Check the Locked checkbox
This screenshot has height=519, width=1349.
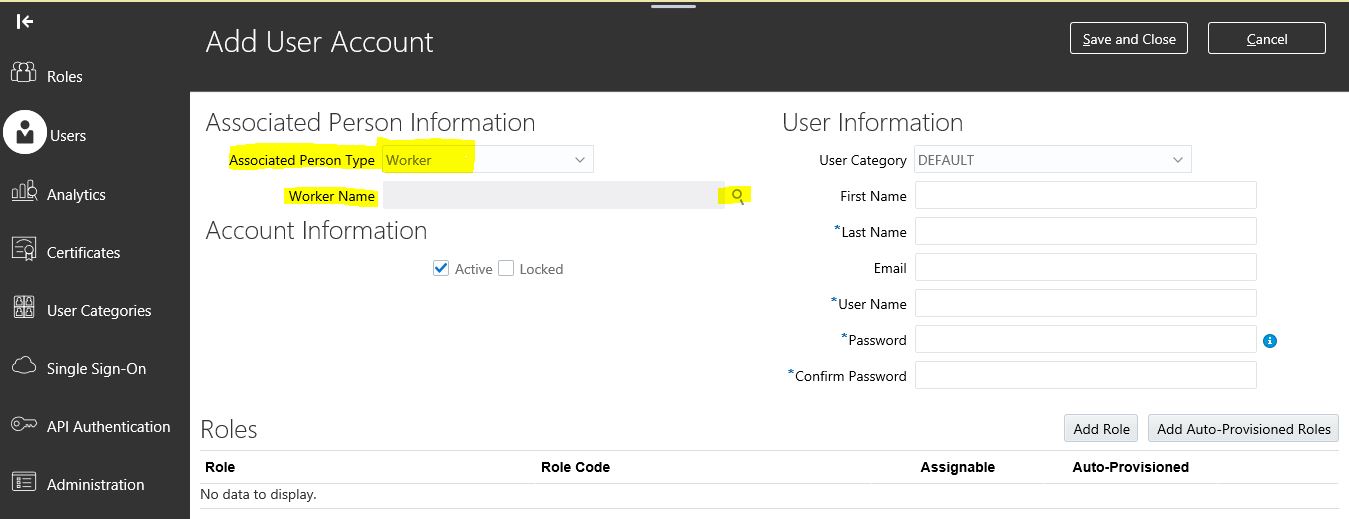tap(506, 268)
